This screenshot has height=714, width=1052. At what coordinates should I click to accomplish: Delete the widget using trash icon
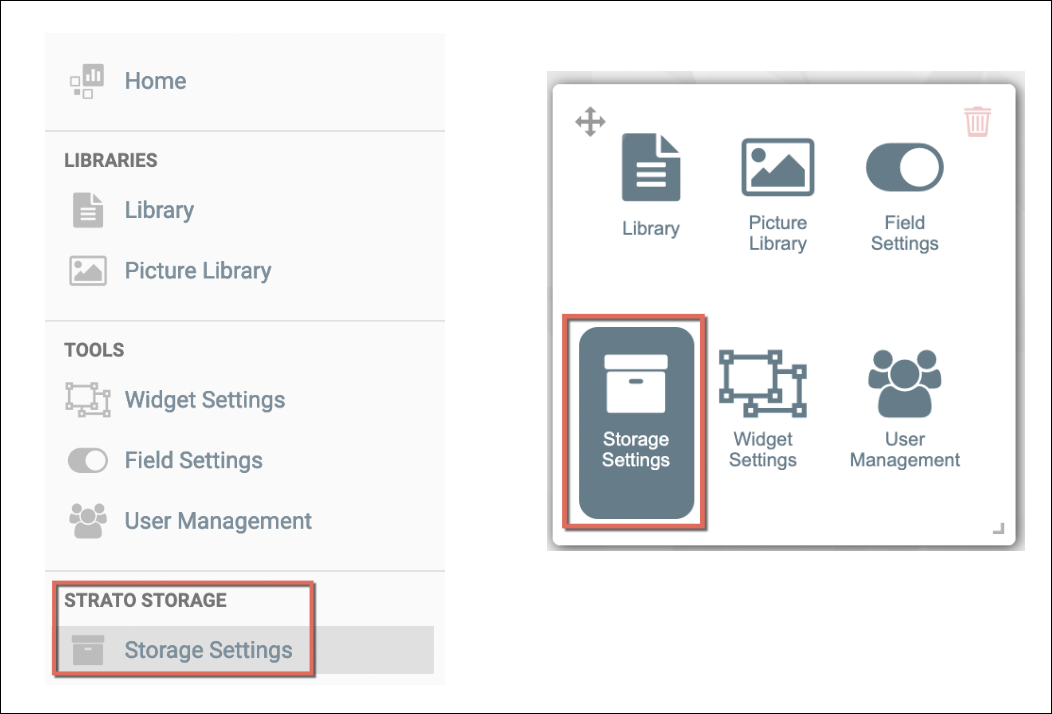tap(977, 122)
